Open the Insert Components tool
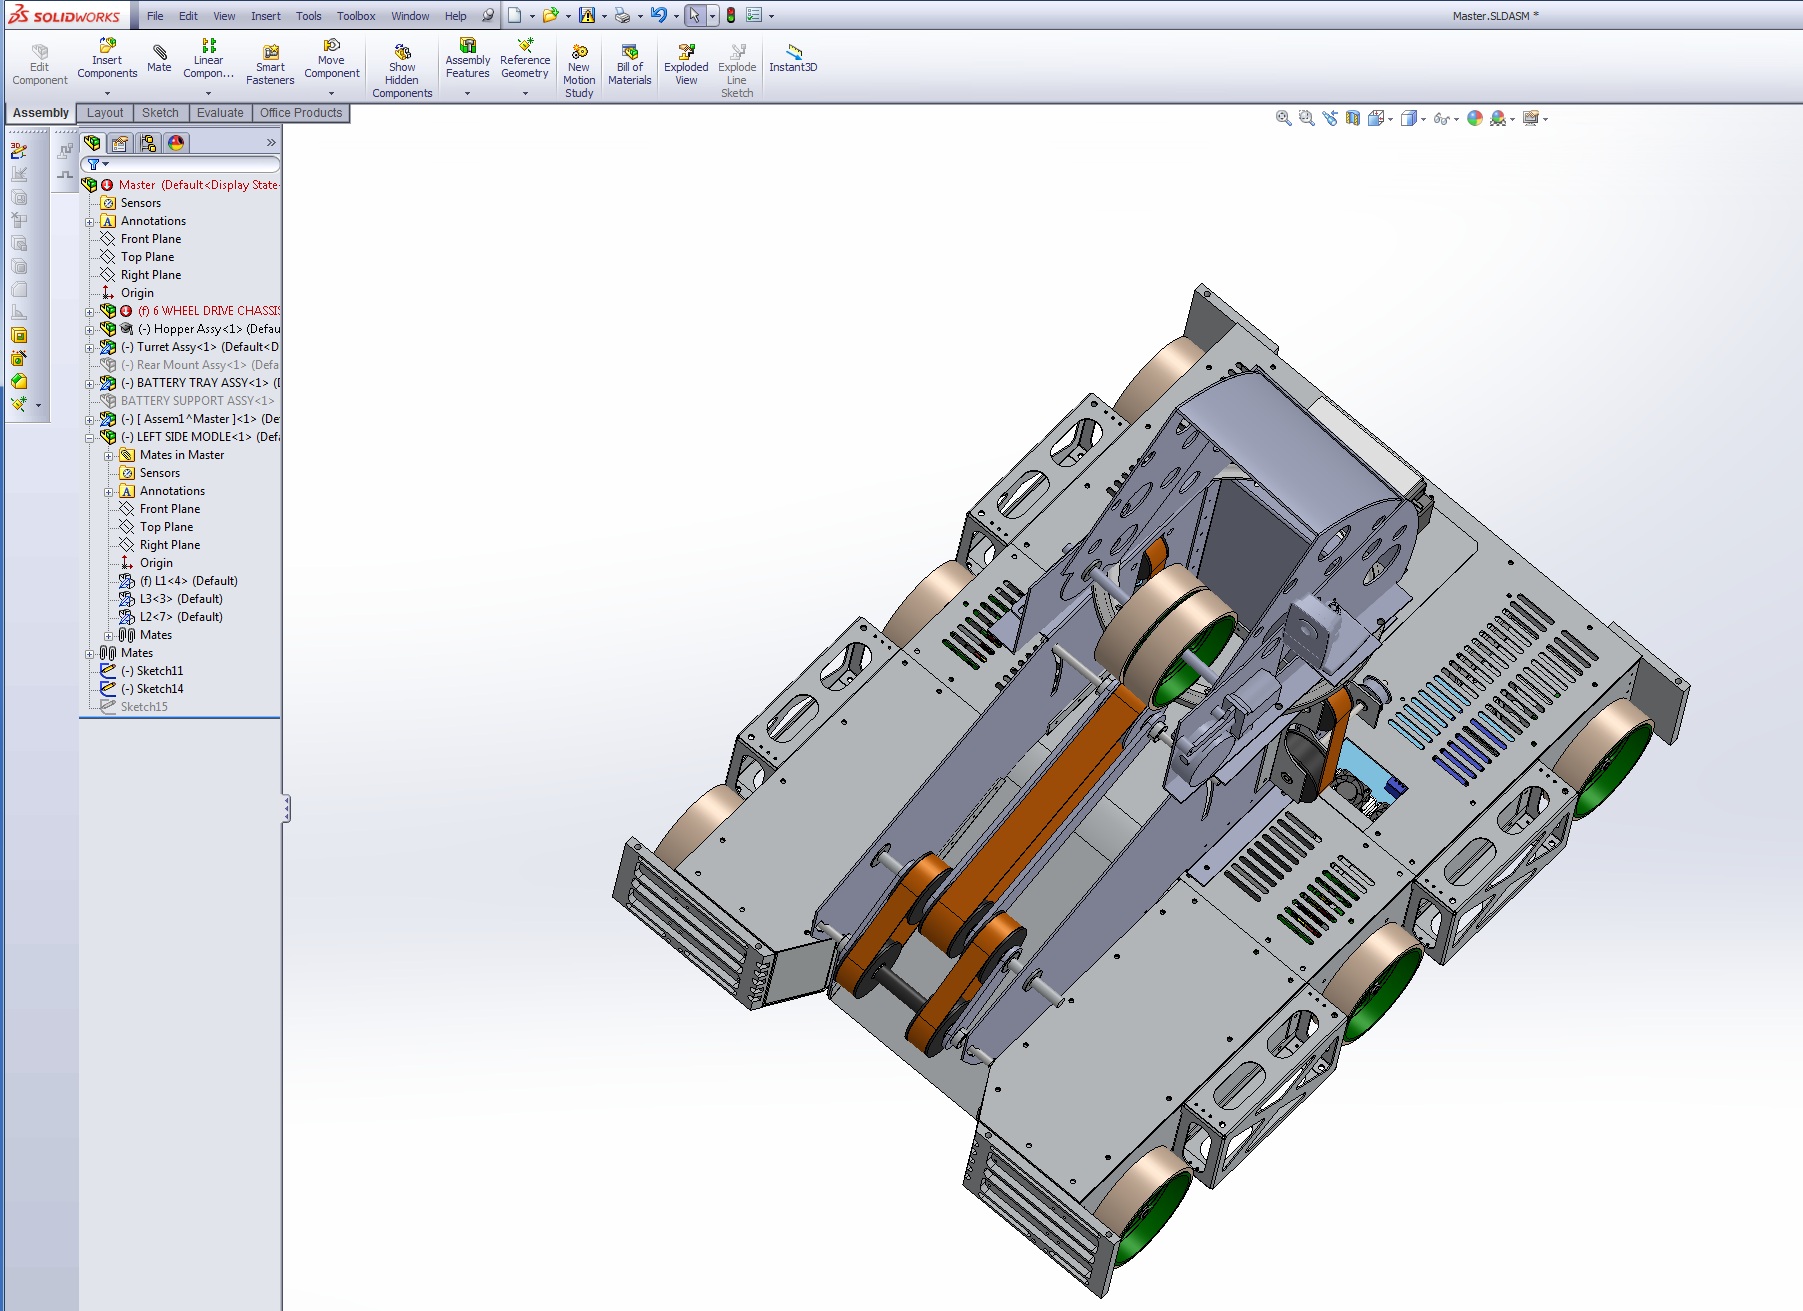1803x1311 pixels. pos(106,58)
